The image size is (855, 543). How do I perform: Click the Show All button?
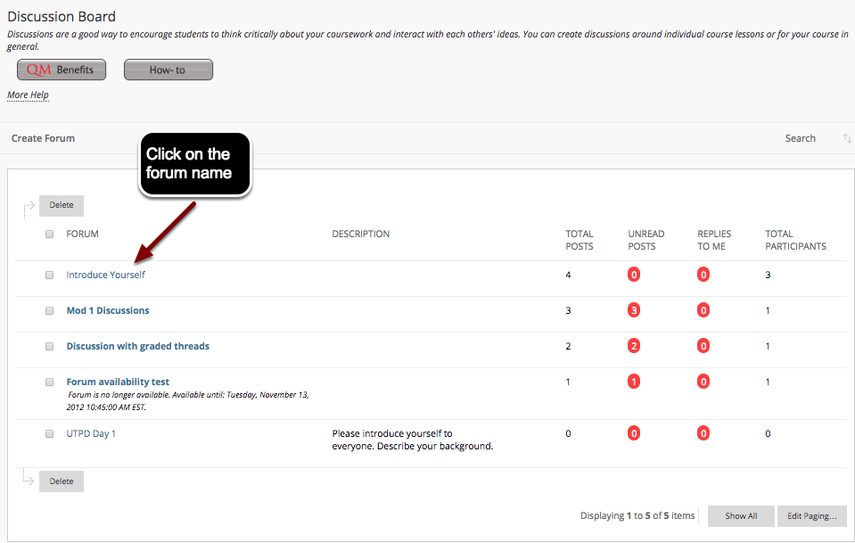point(741,516)
